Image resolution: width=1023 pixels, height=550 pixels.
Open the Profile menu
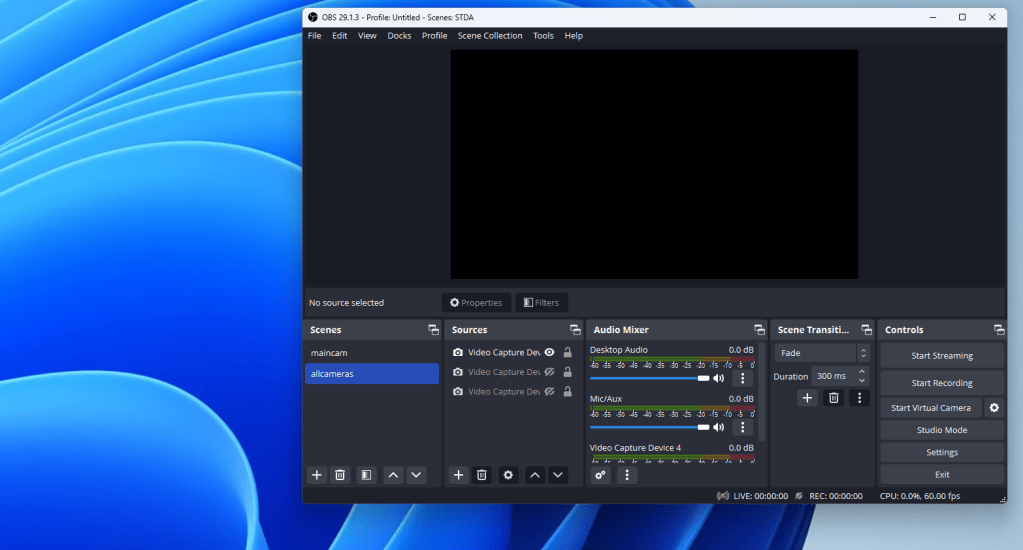435,36
